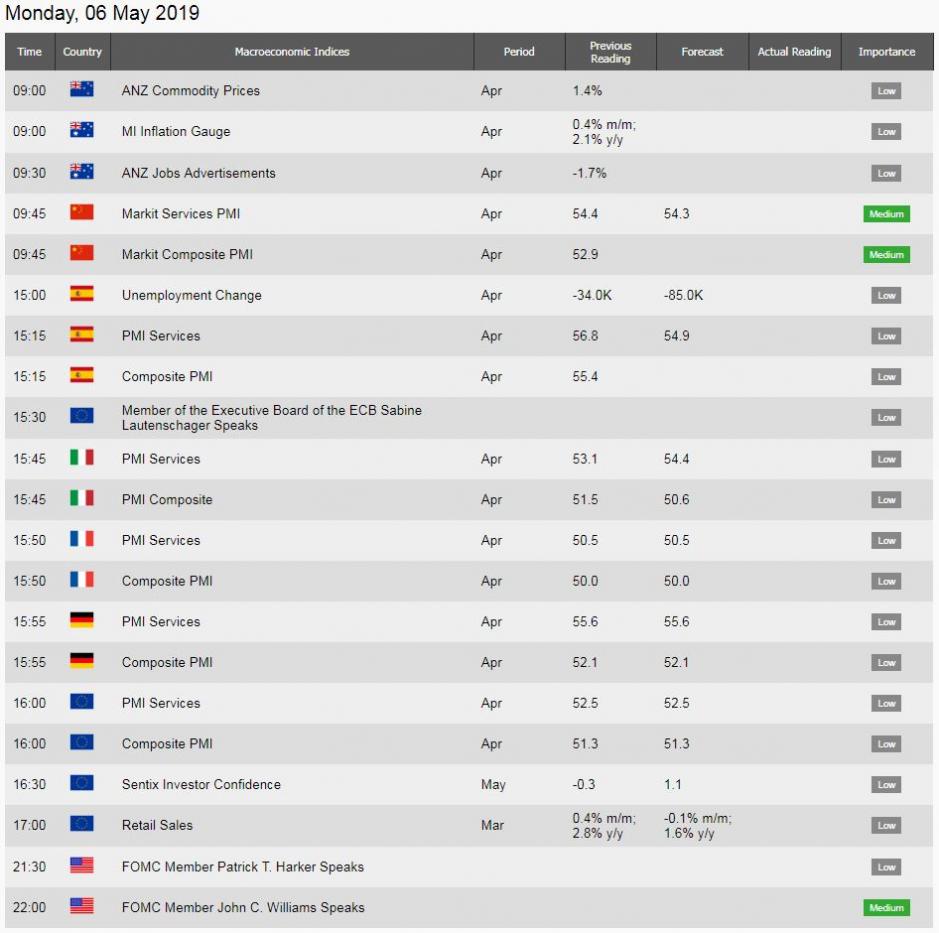
Task: Click EU flag beside Sentix Investor Confidence
Action: point(82,783)
